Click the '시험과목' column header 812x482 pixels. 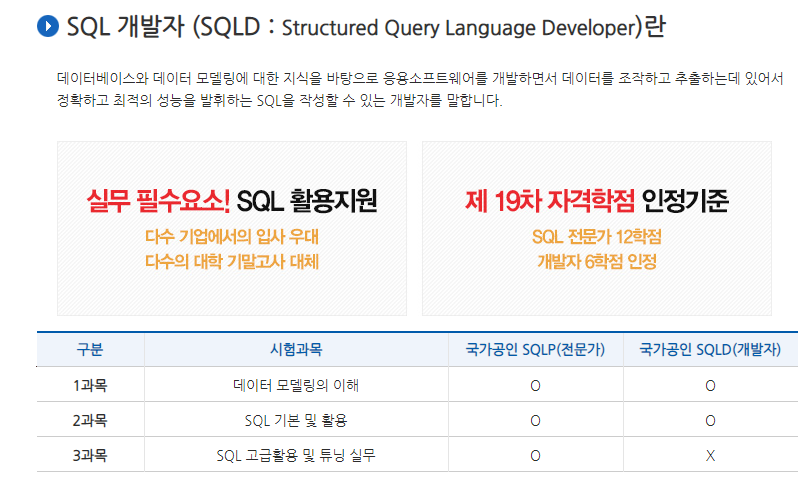tap(296, 349)
